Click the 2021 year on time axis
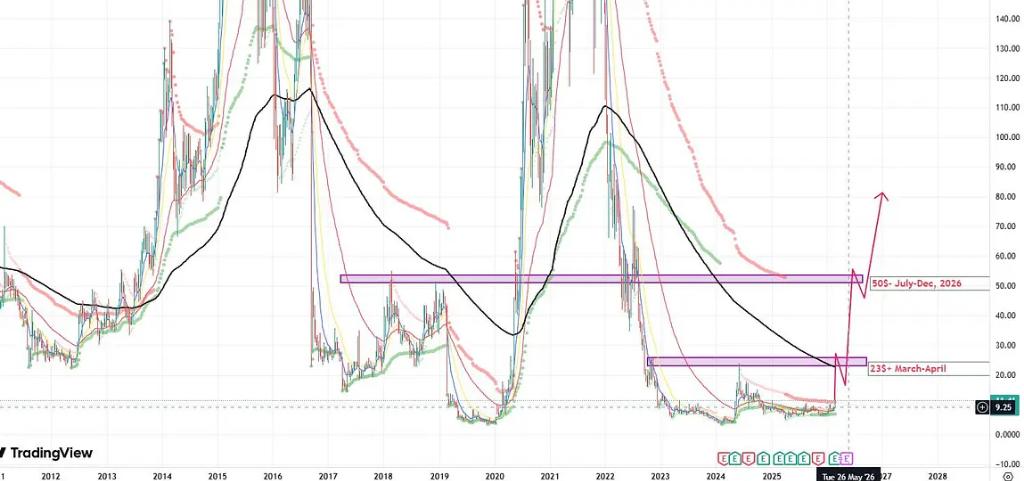This screenshot has height=481, width=1024. pyautogui.click(x=550, y=476)
